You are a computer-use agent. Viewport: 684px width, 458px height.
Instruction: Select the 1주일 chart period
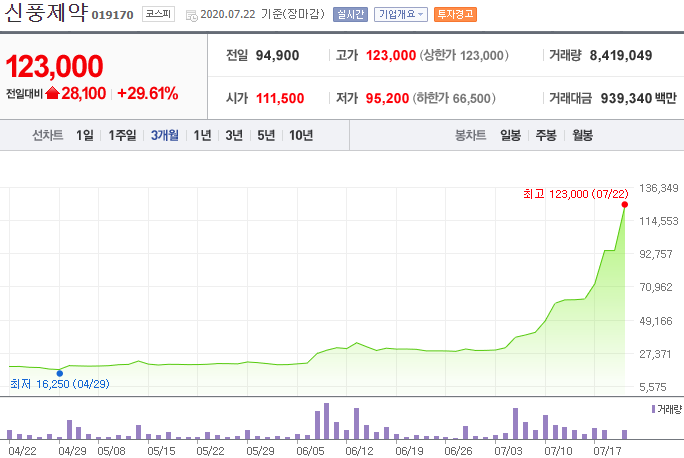(x=122, y=135)
